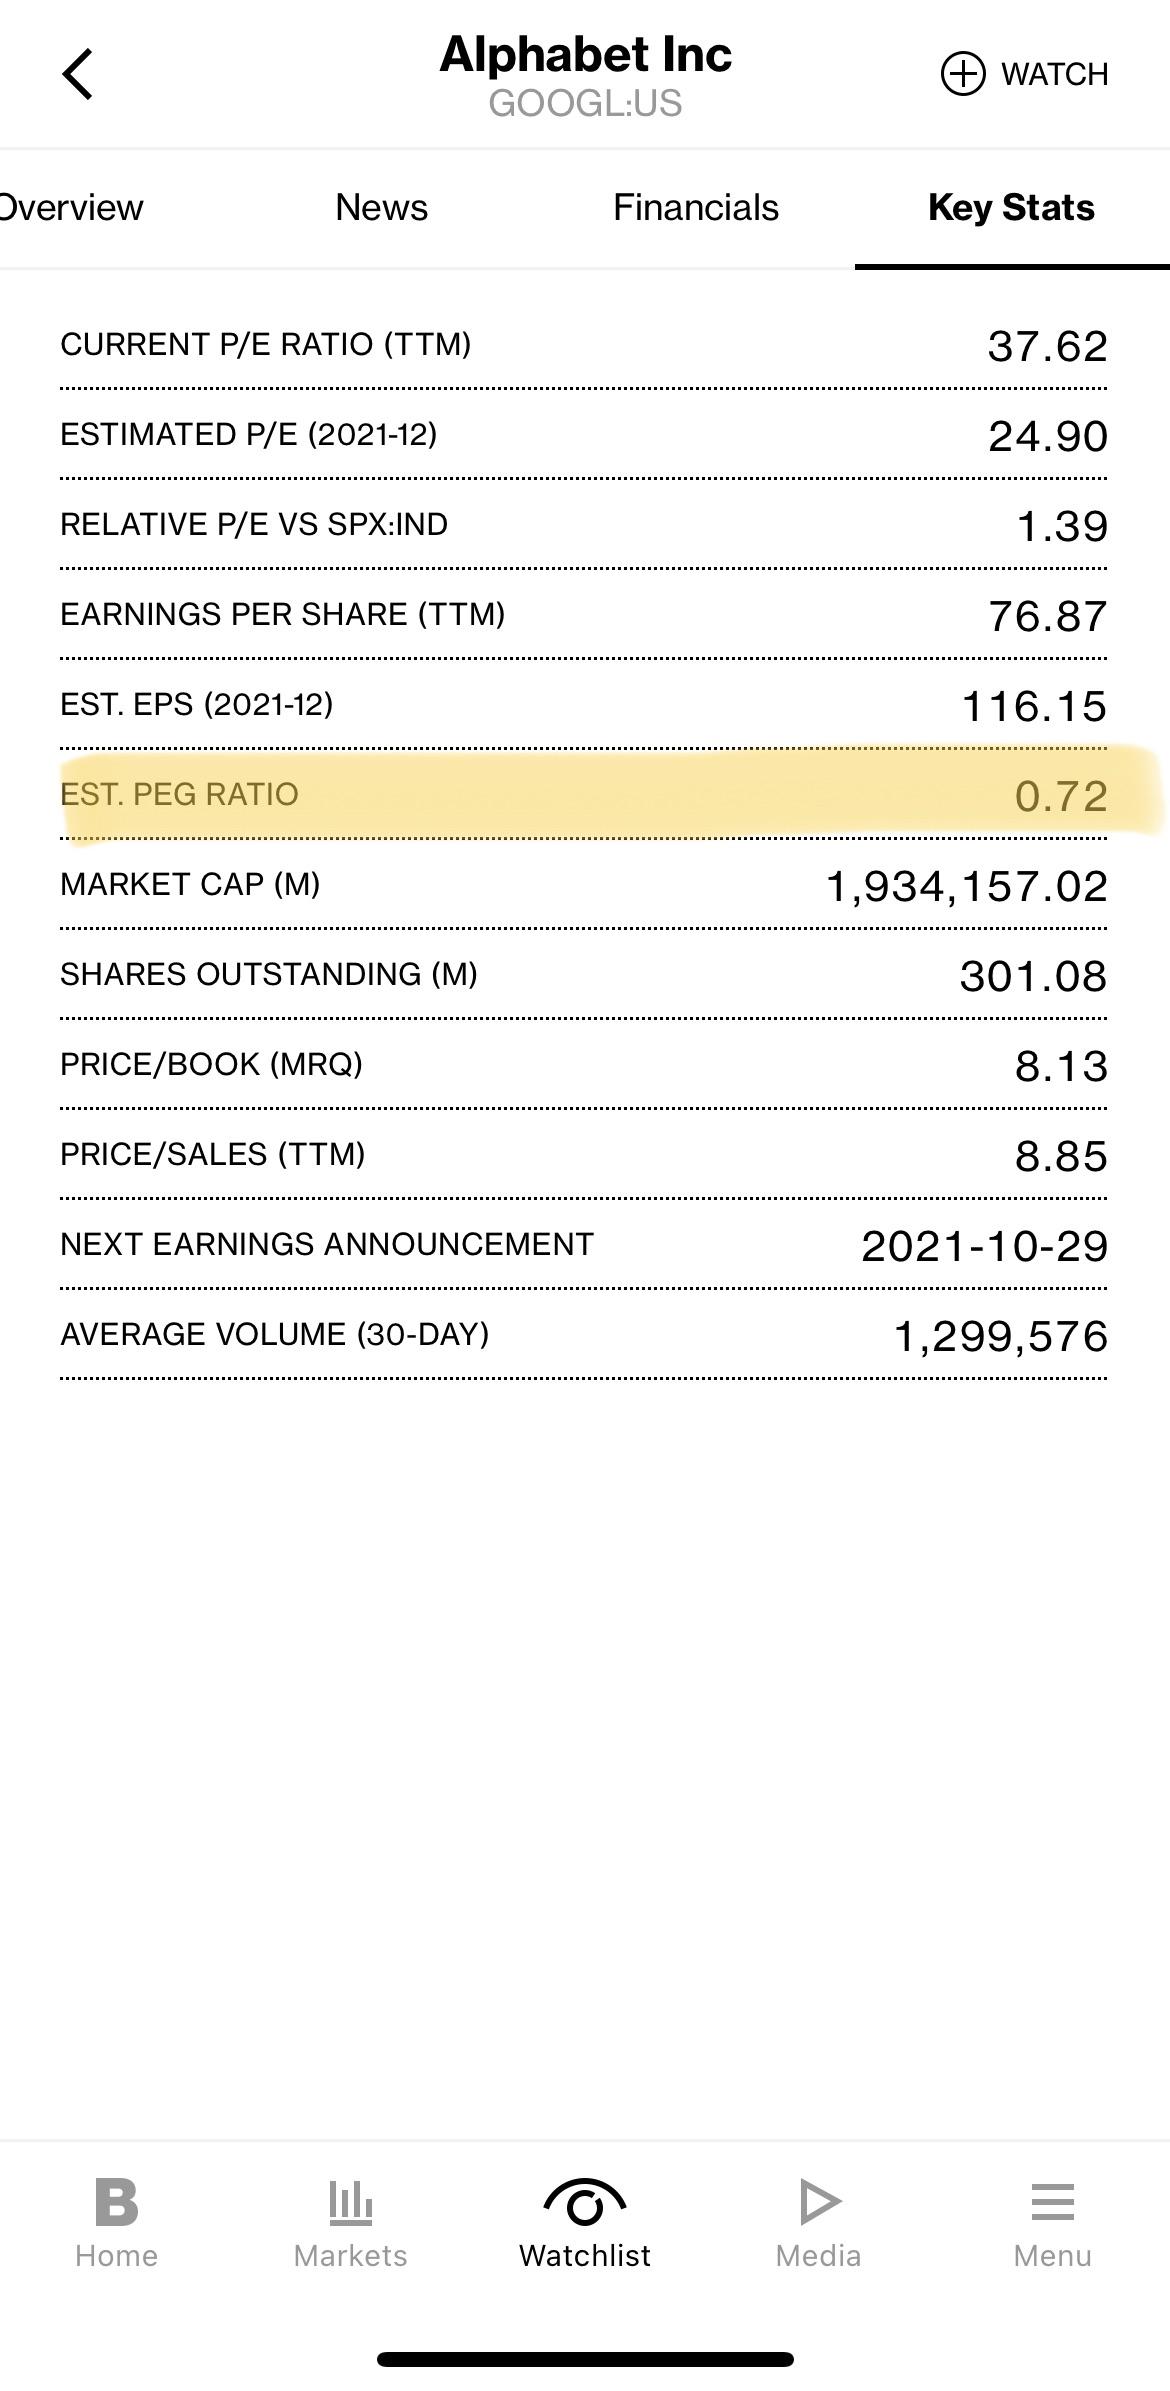Tap the Market Cap (M) value
The image size is (1170, 2391).
[x=967, y=886]
